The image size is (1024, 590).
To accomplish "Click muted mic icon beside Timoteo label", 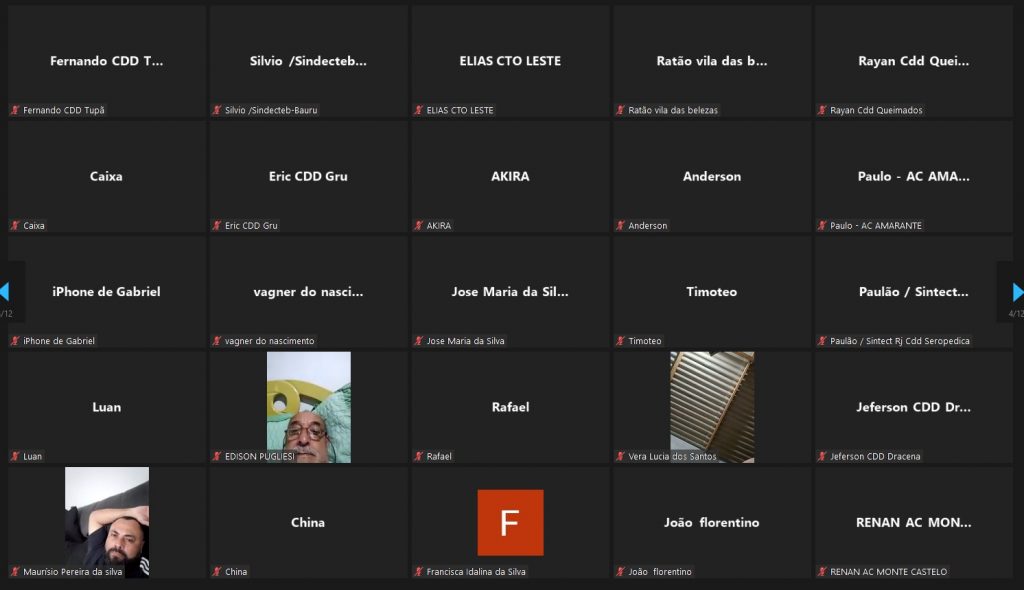I will 620,340.
